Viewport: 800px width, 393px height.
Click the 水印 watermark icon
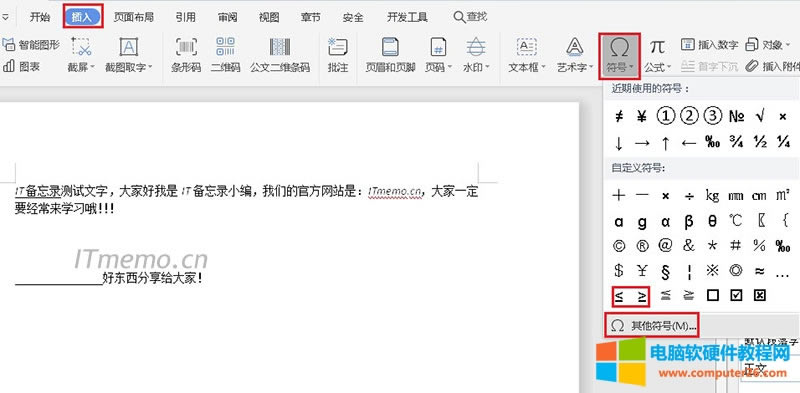[x=476, y=47]
